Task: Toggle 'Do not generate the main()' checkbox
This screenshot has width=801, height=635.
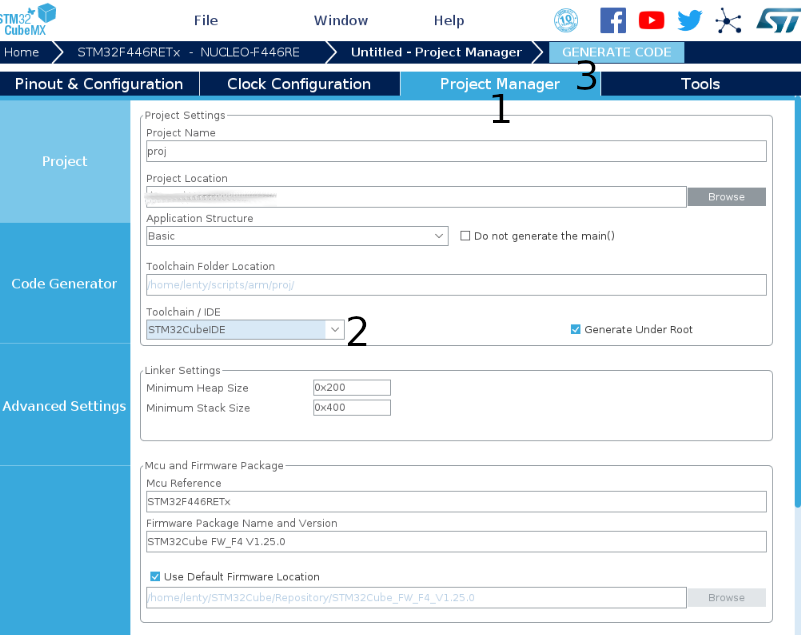Action: [x=465, y=236]
